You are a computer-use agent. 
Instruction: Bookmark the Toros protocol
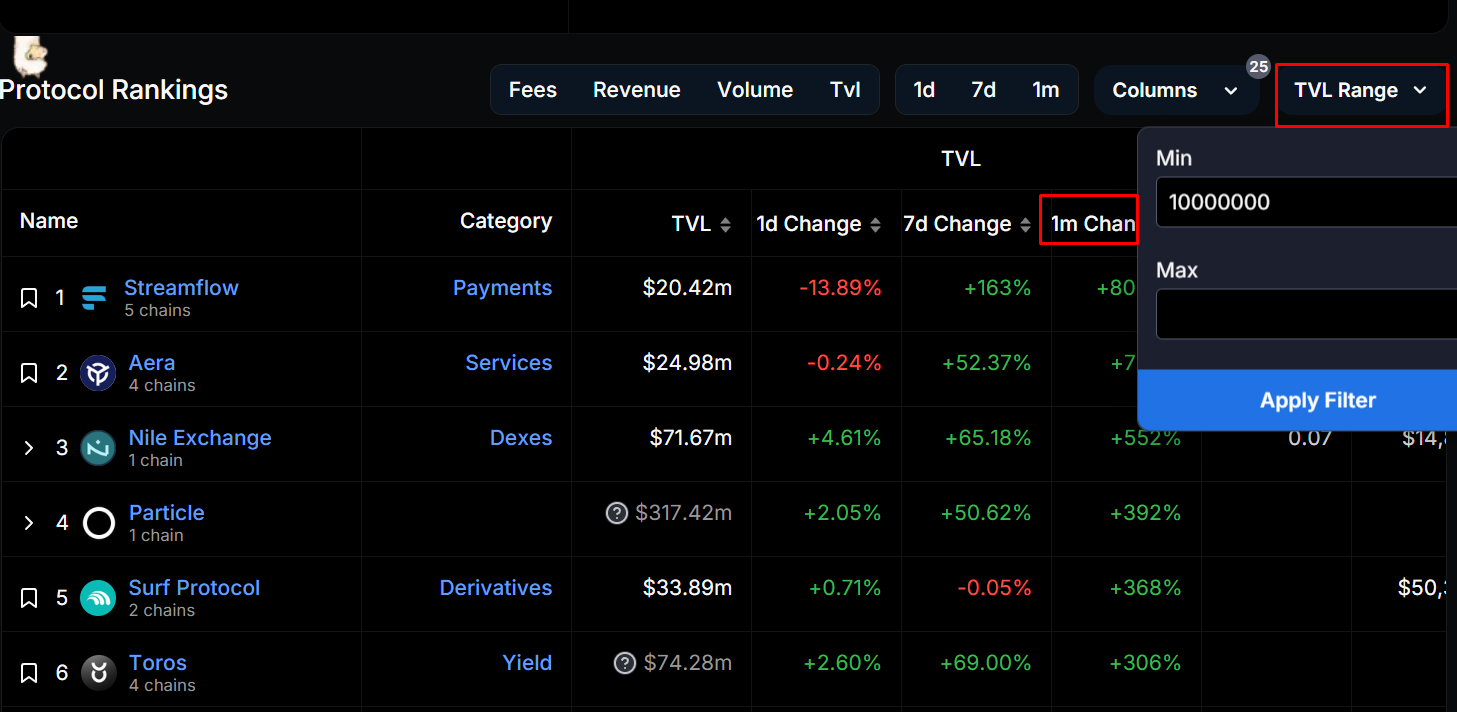(x=28, y=672)
